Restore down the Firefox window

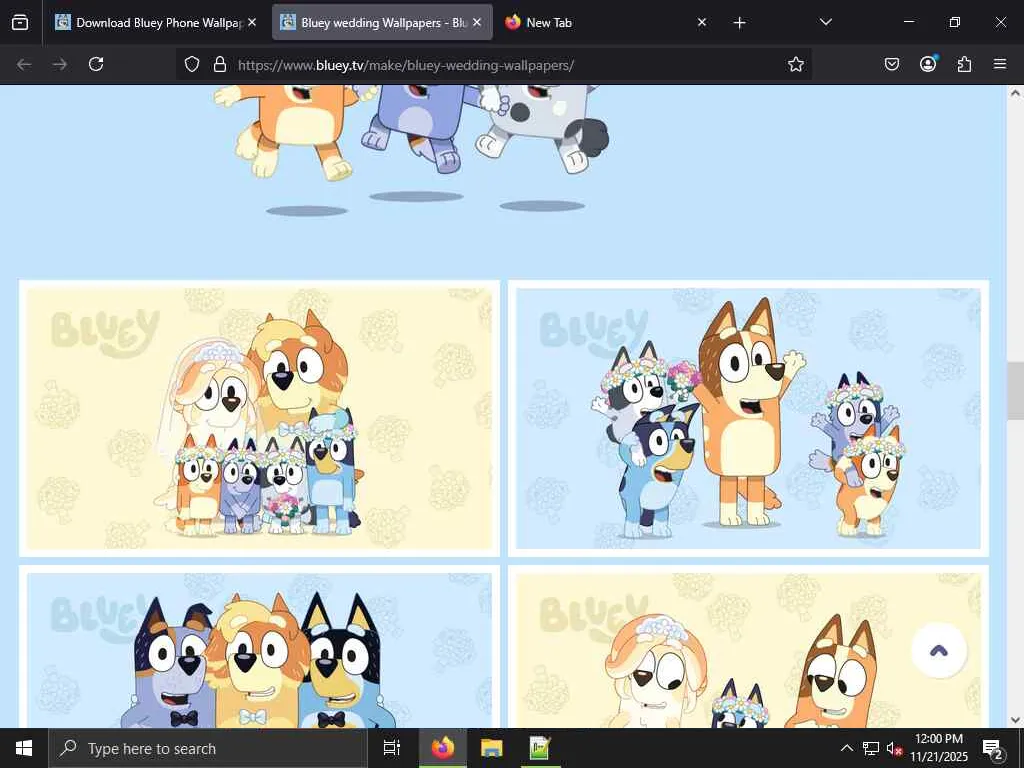tap(955, 22)
